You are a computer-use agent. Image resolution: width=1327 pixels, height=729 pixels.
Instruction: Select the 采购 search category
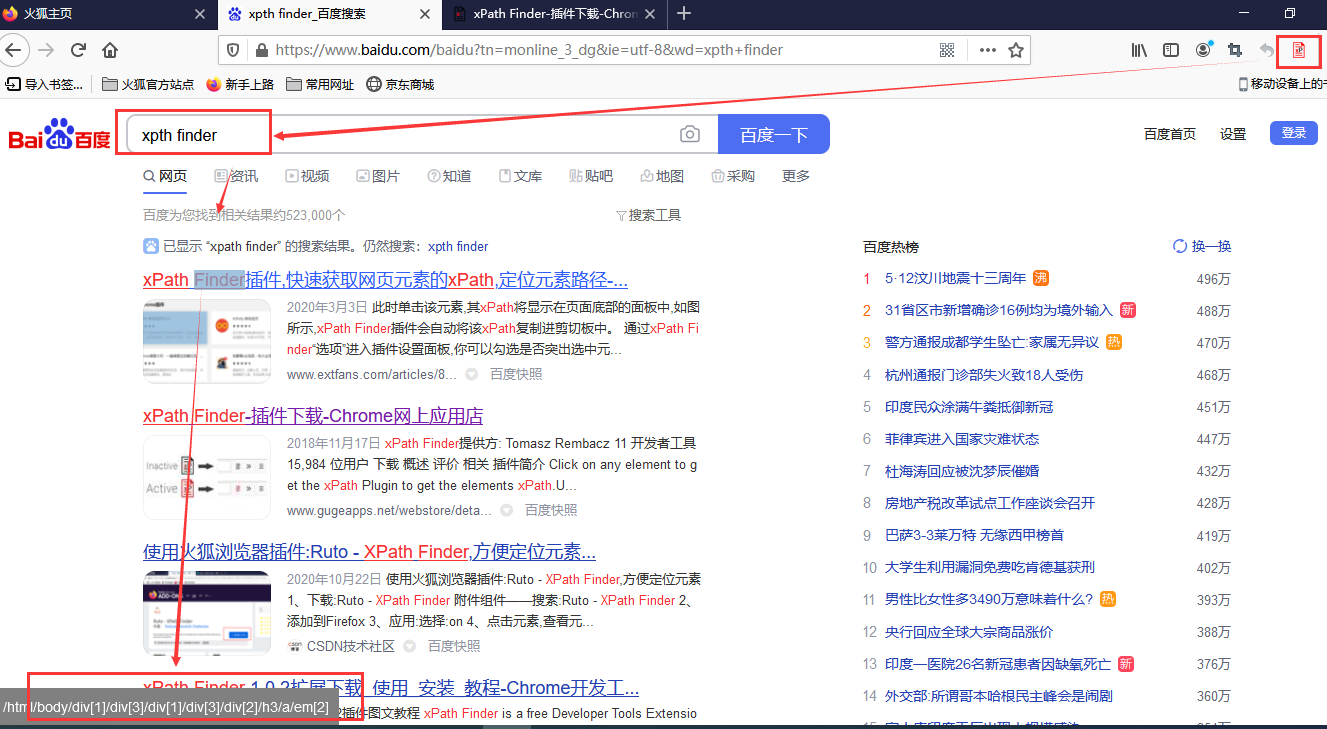click(733, 176)
